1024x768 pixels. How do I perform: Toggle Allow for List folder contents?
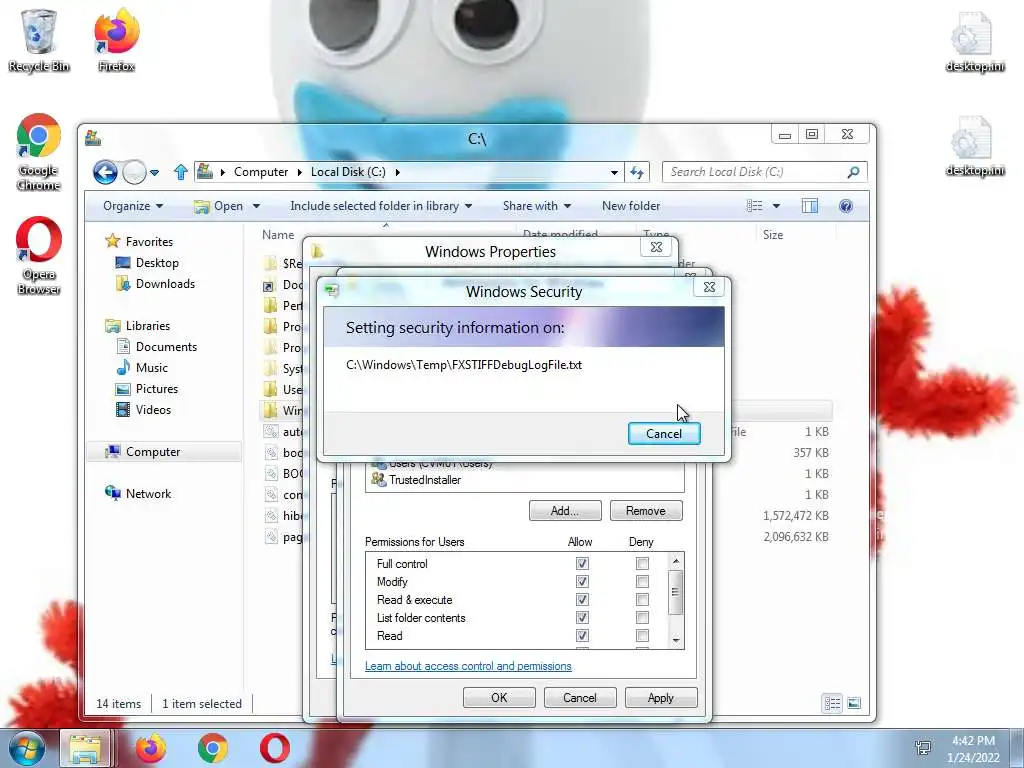click(582, 617)
